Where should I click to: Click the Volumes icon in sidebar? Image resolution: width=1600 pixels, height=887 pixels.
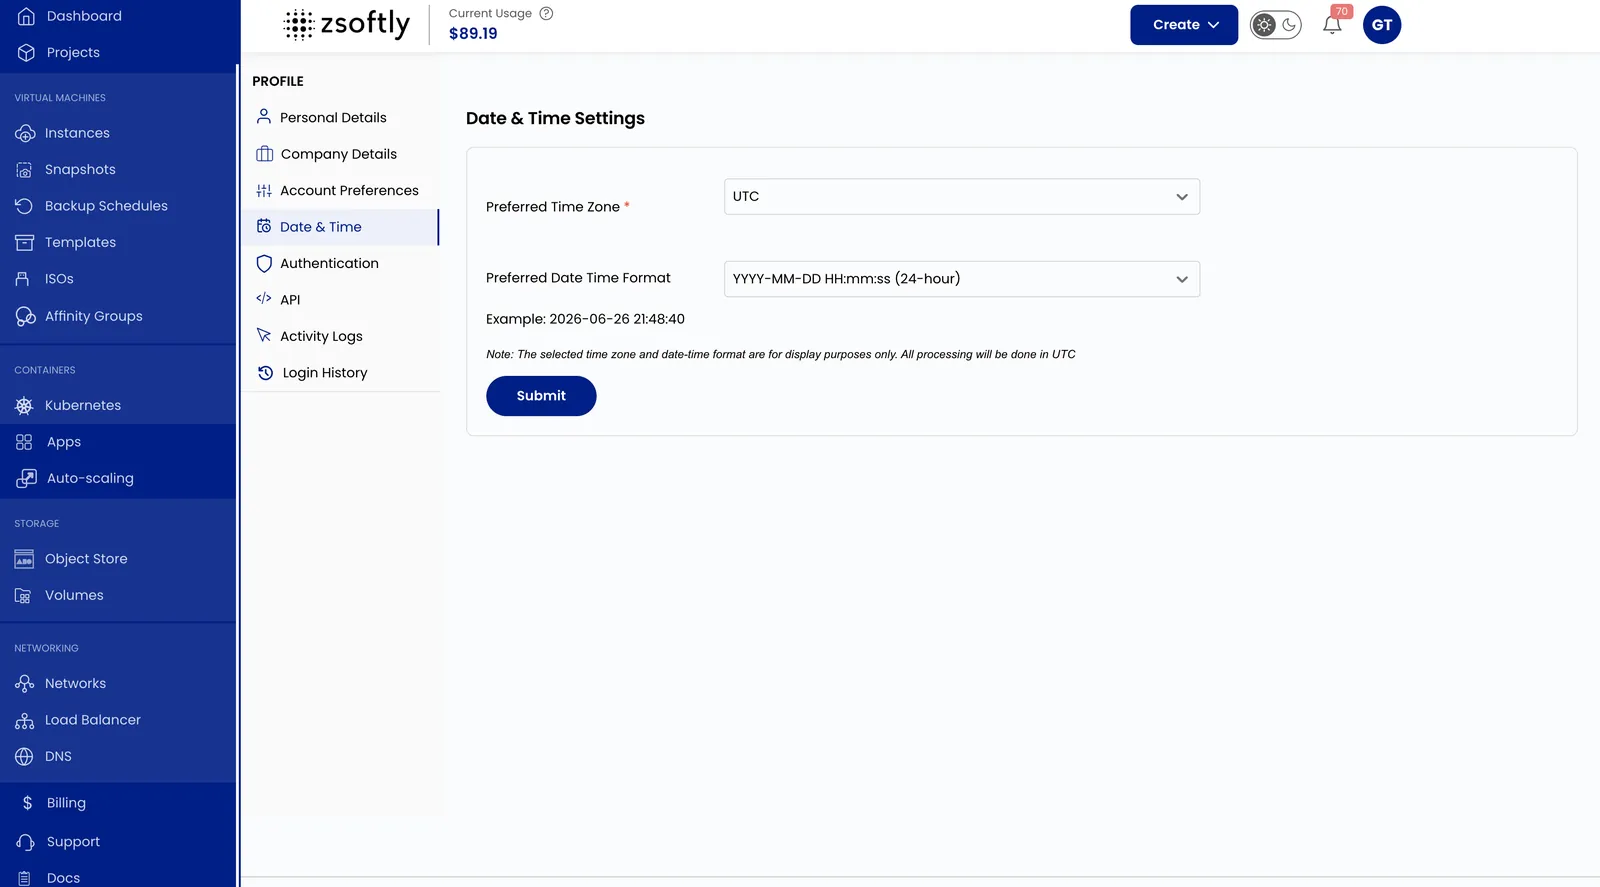pos(24,596)
